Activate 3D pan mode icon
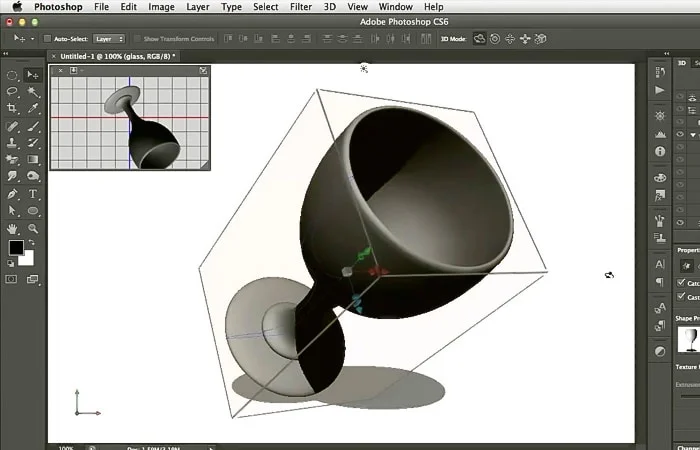This screenshot has width=700, height=450. [510, 39]
